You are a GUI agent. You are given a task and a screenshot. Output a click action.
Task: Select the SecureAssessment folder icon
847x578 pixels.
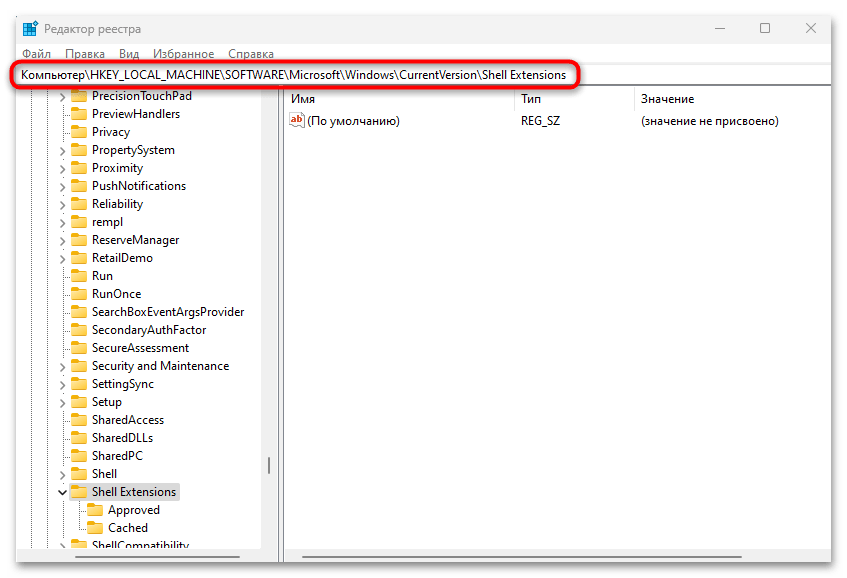click(x=80, y=347)
